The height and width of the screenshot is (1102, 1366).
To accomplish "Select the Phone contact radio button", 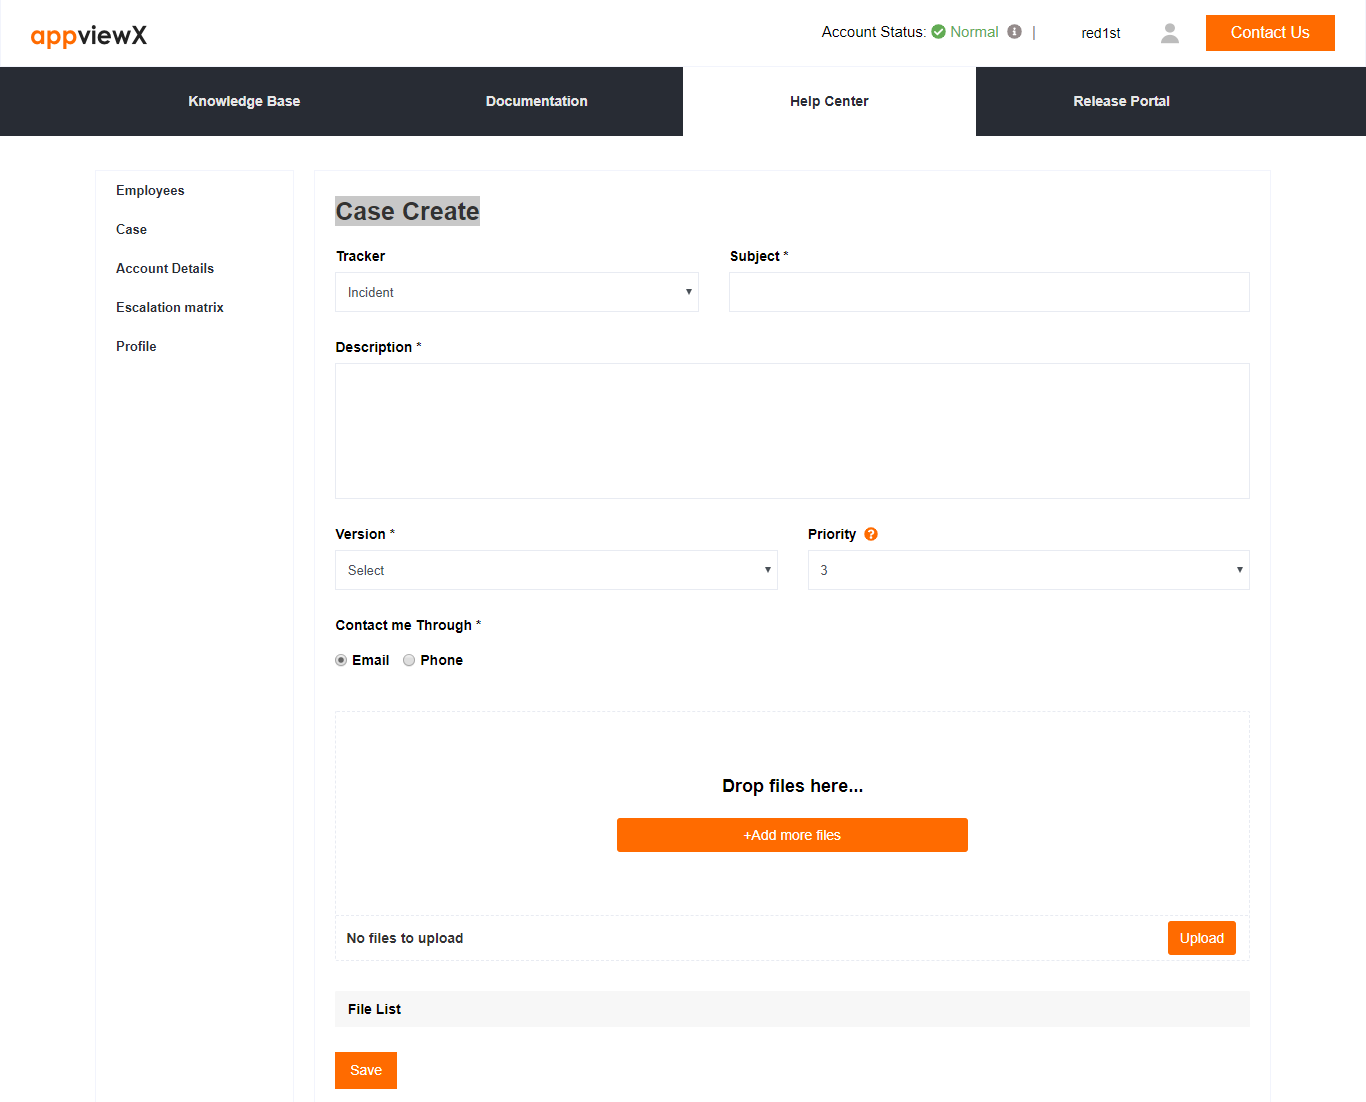I will coord(409,660).
